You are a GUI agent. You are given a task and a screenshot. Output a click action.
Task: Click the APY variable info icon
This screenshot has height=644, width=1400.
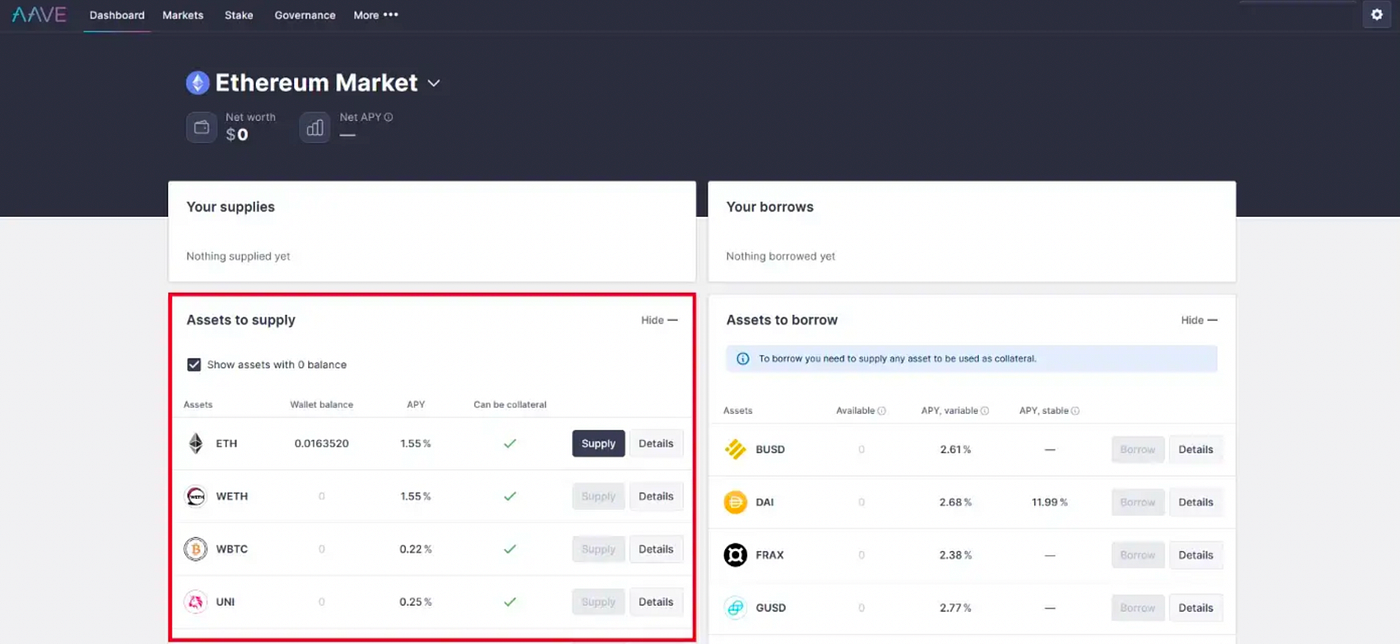[985, 411]
